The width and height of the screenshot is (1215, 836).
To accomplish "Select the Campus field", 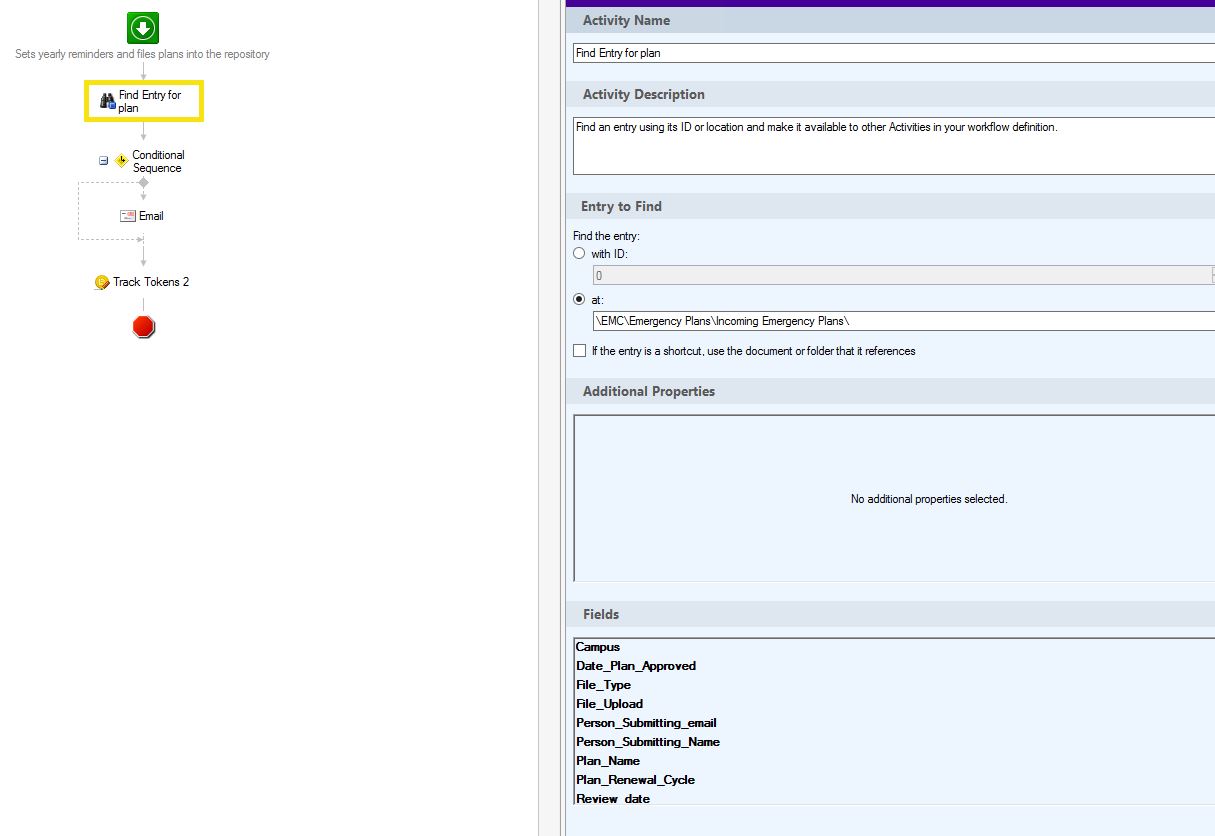I will pyautogui.click(x=598, y=647).
